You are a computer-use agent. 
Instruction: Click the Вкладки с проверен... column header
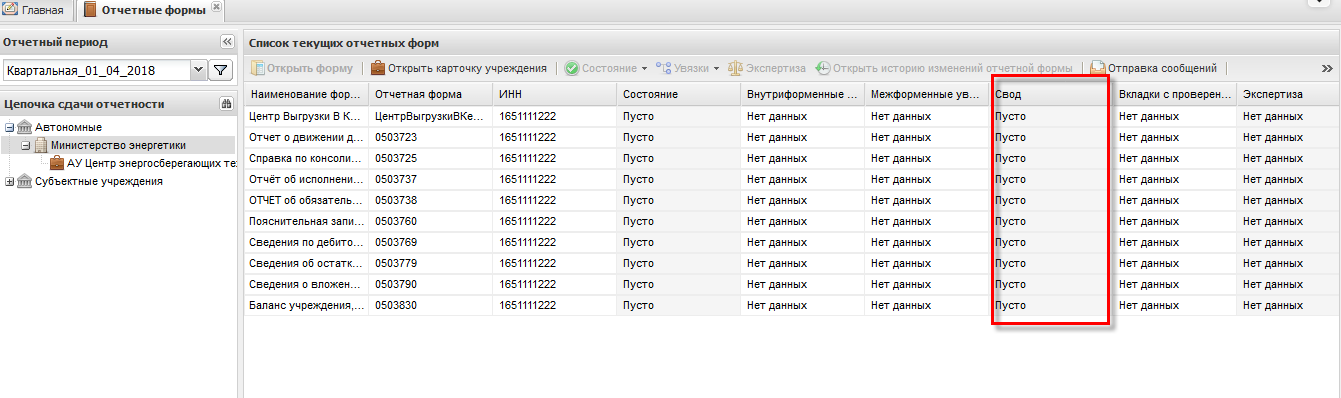click(1174, 94)
